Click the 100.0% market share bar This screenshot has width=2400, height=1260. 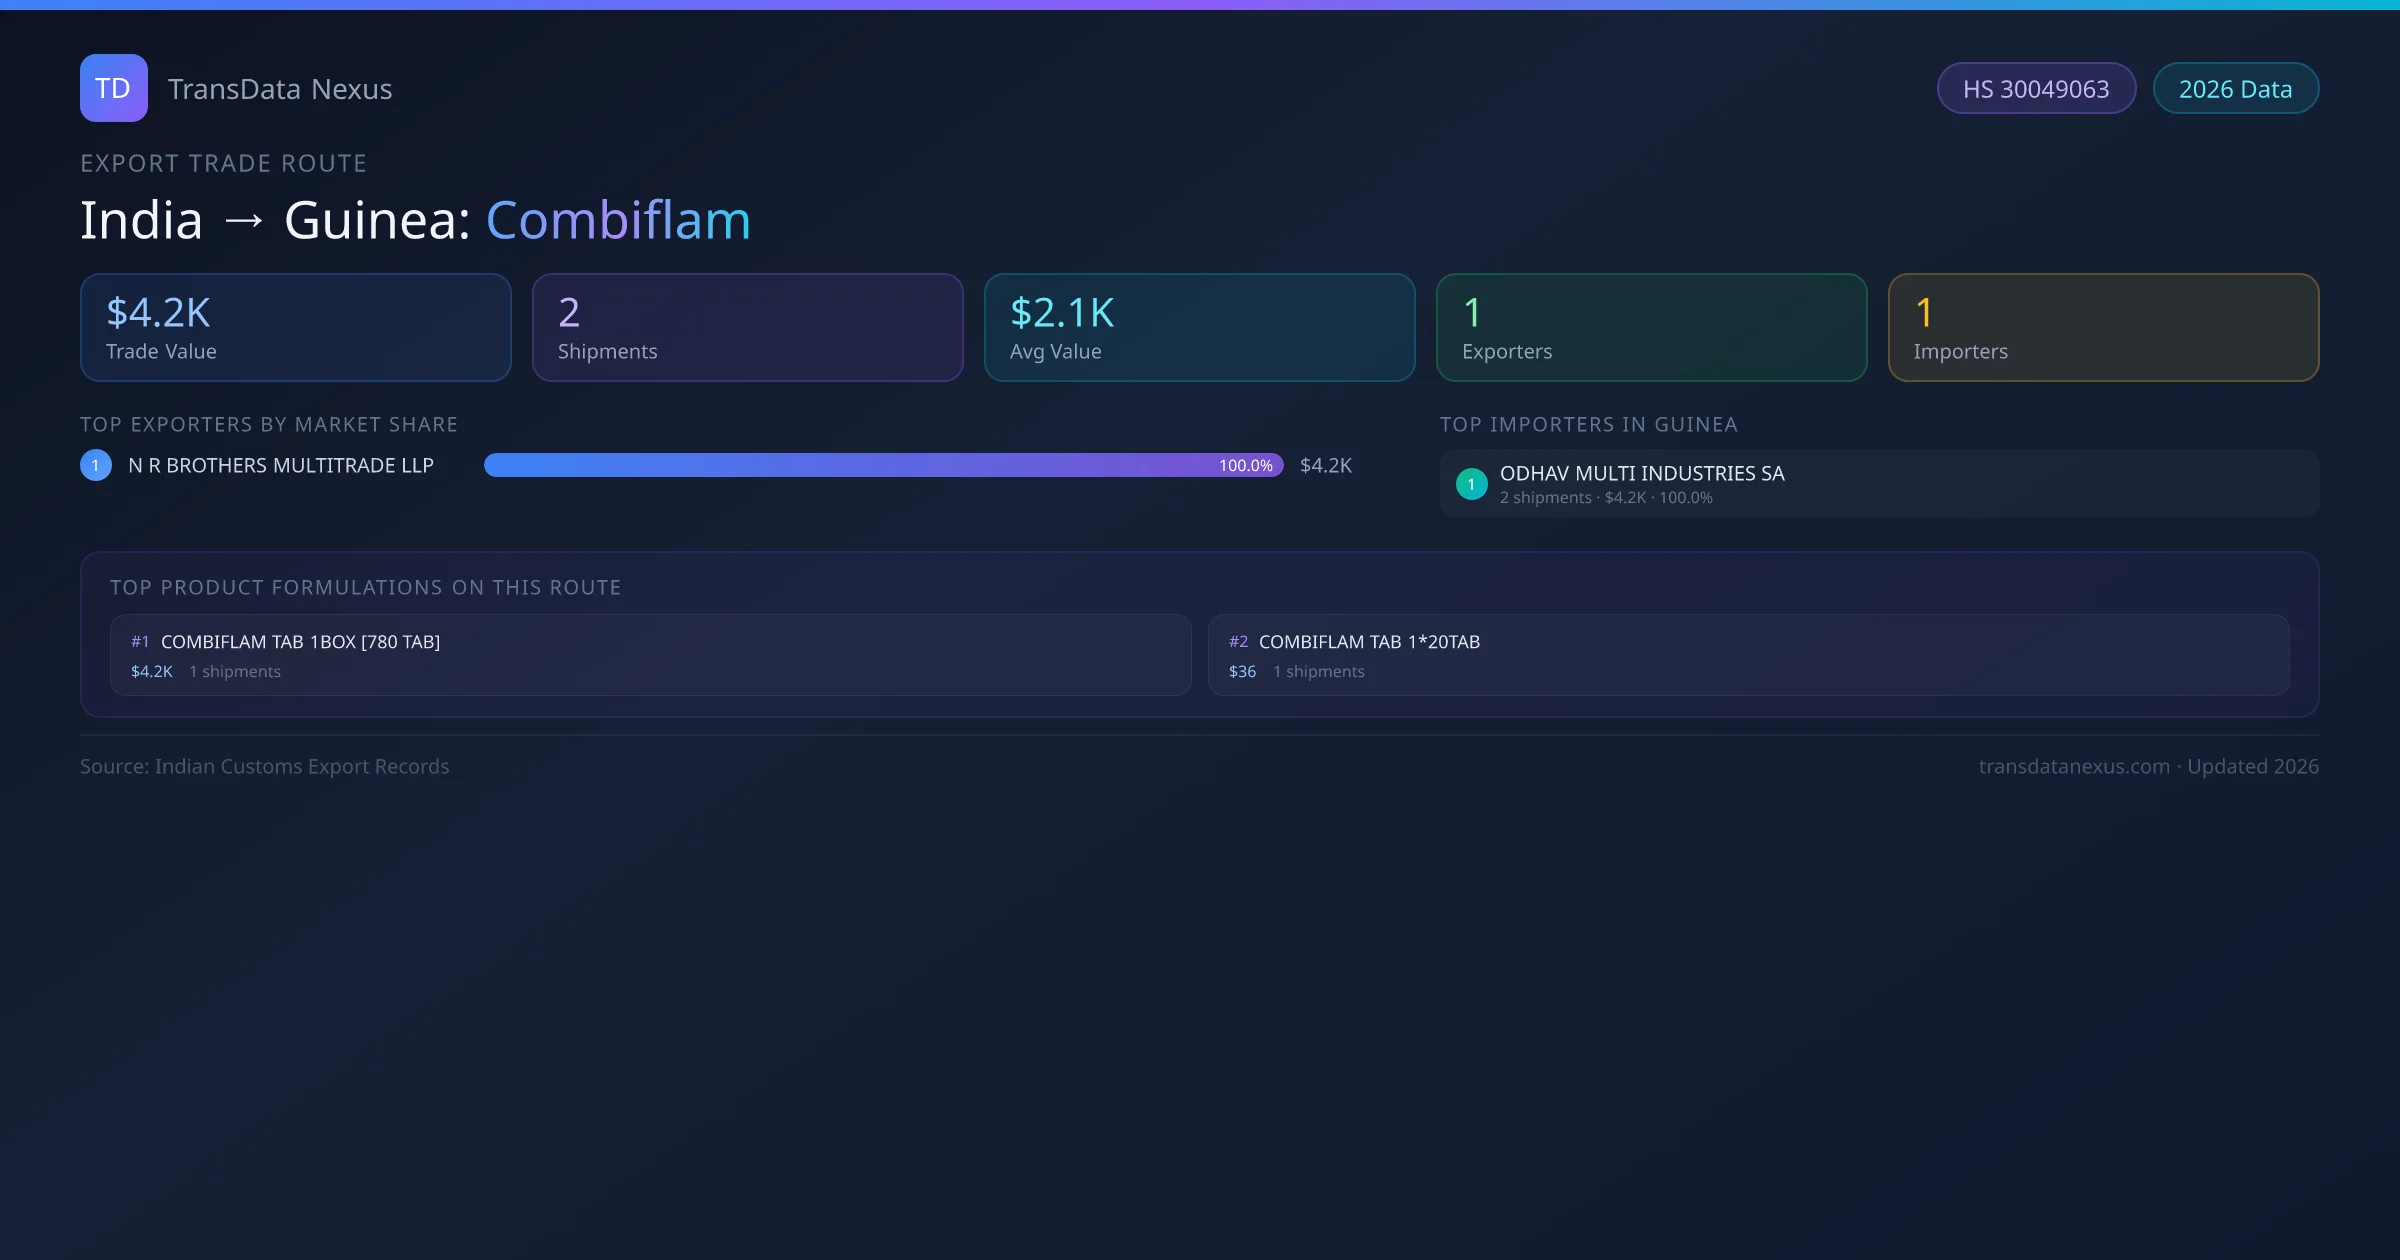[x=883, y=465]
